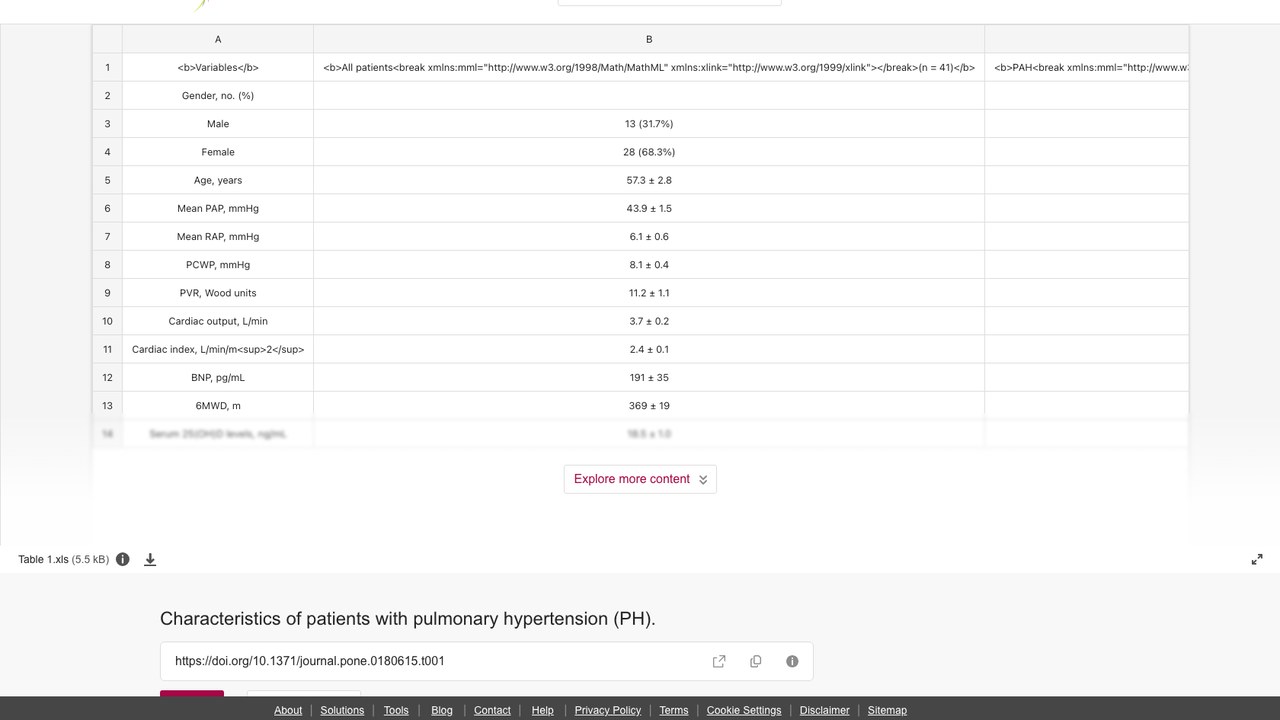Select the 'Age, years' cell
Screen dimensions: 1280x720
(x=218, y=180)
